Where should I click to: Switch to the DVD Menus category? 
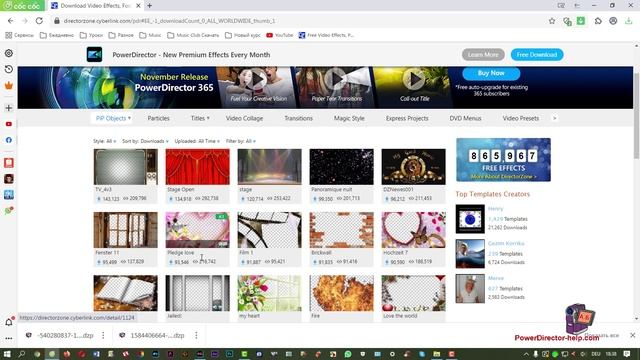(465, 118)
